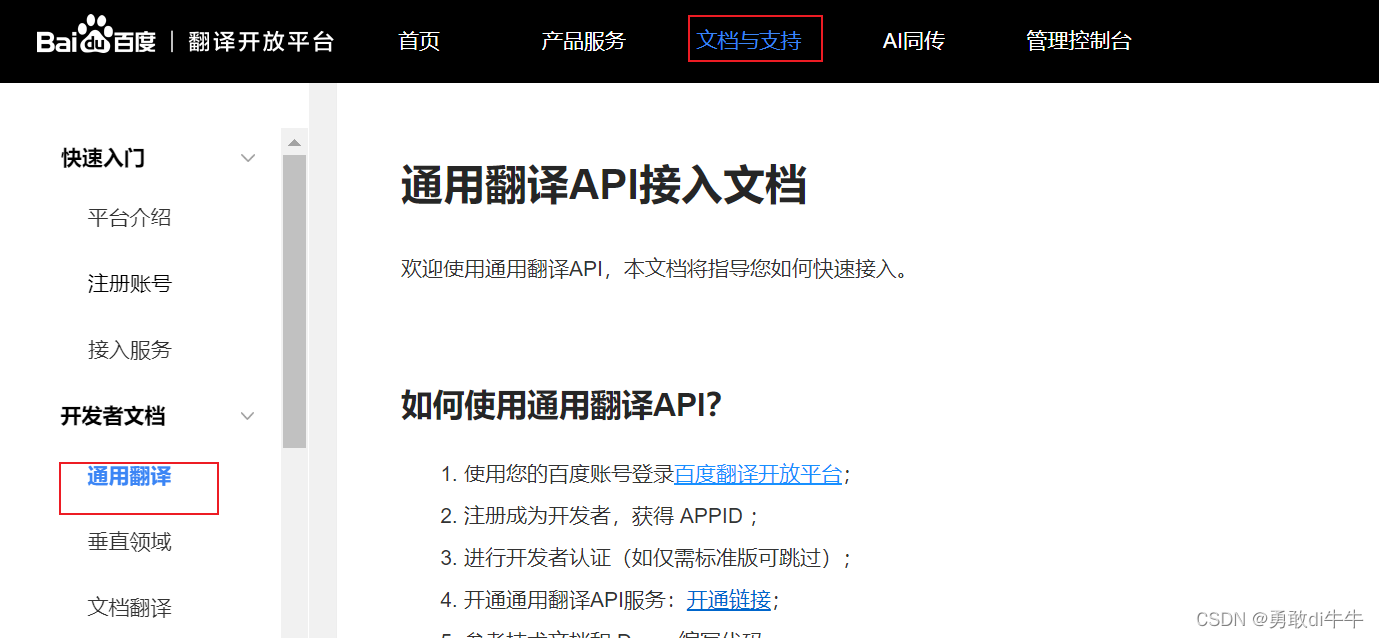Open 接入服务 in sidebar
Image resolution: width=1379 pixels, height=638 pixels.
click(130, 350)
